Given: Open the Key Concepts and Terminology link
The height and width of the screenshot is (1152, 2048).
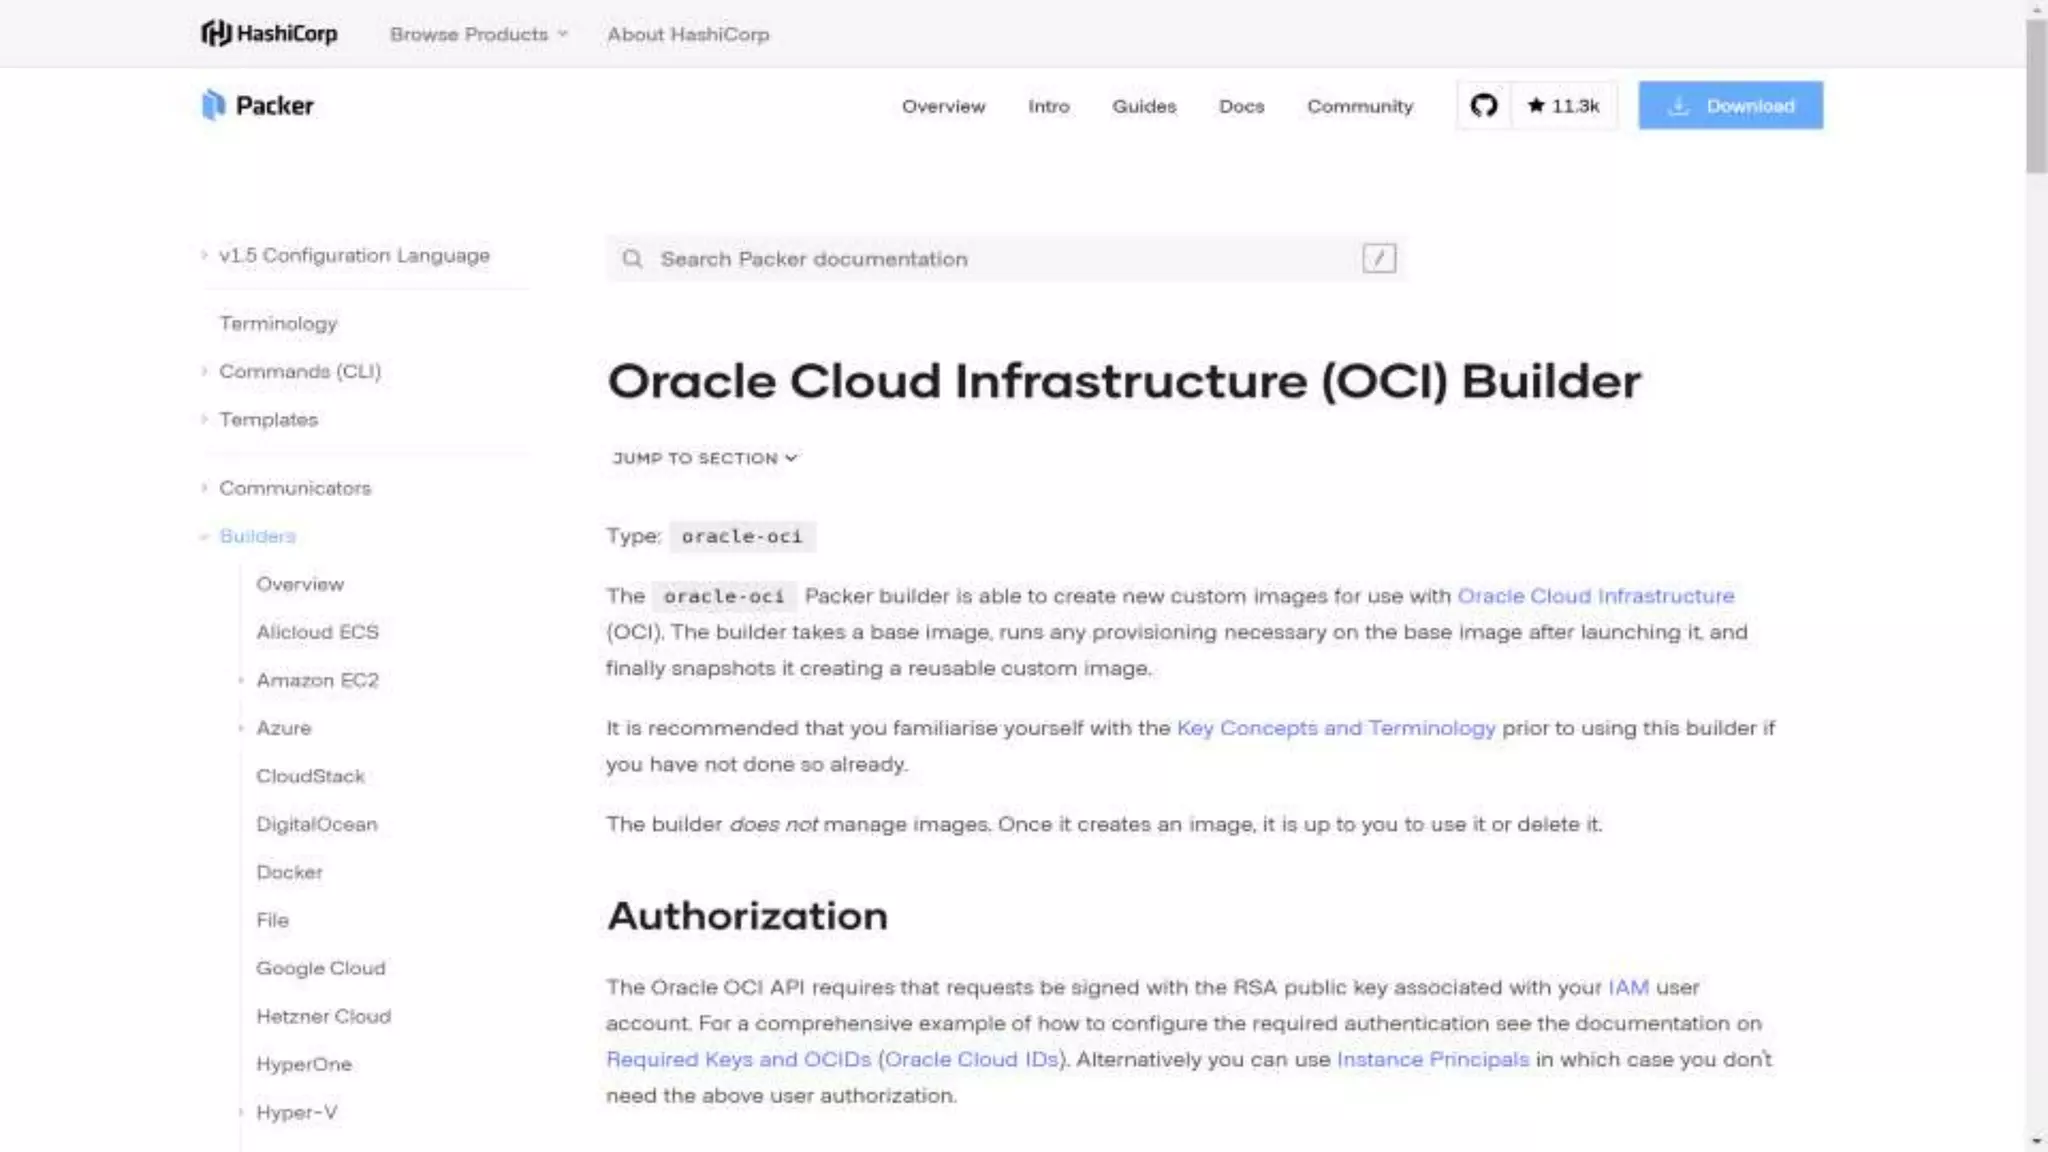Looking at the screenshot, I should pyautogui.click(x=1335, y=728).
